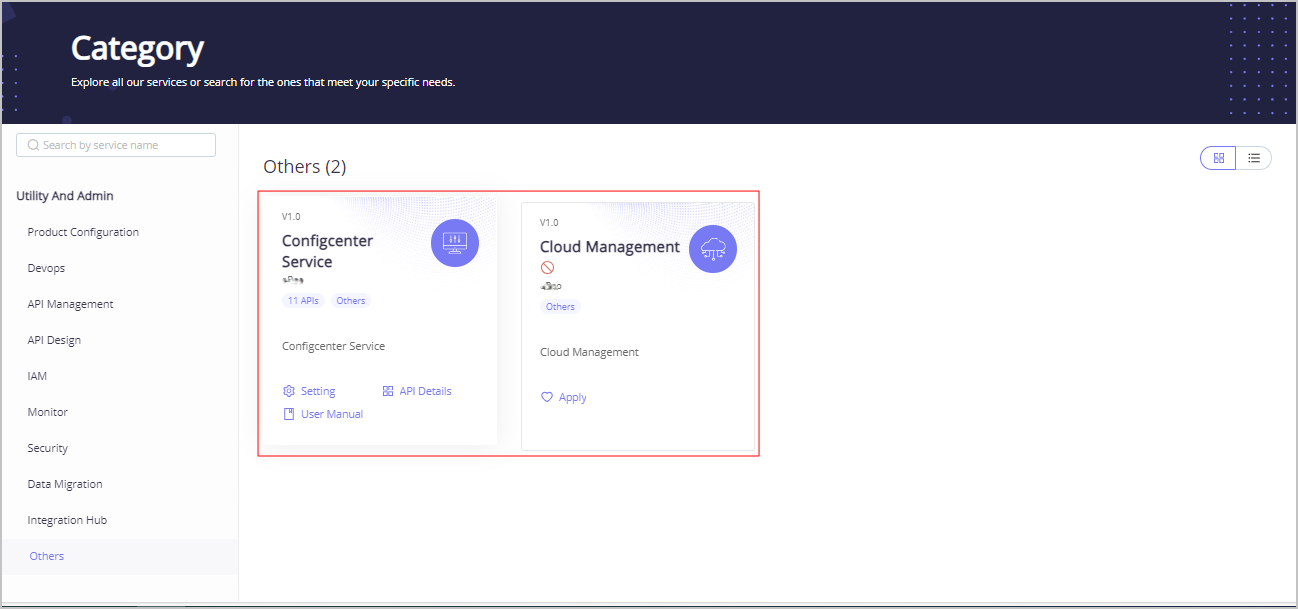Image resolution: width=1298 pixels, height=609 pixels.
Task: Click the Category page title
Action: (137, 48)
